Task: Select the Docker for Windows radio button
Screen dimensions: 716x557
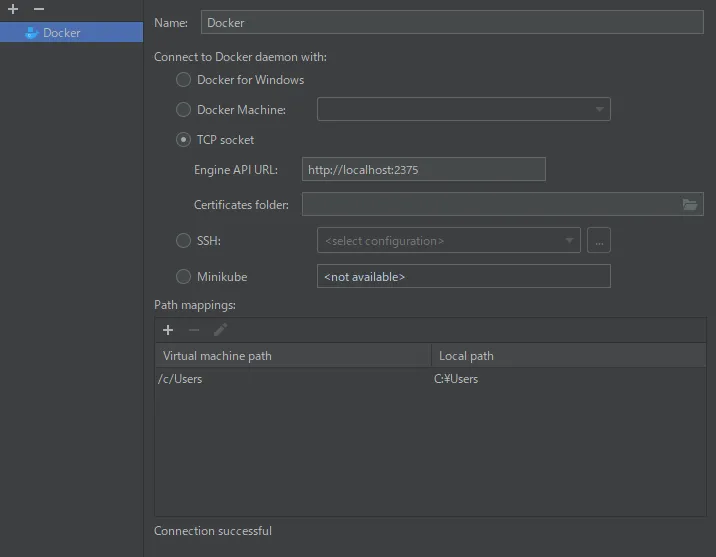Action: click(183, 80)
